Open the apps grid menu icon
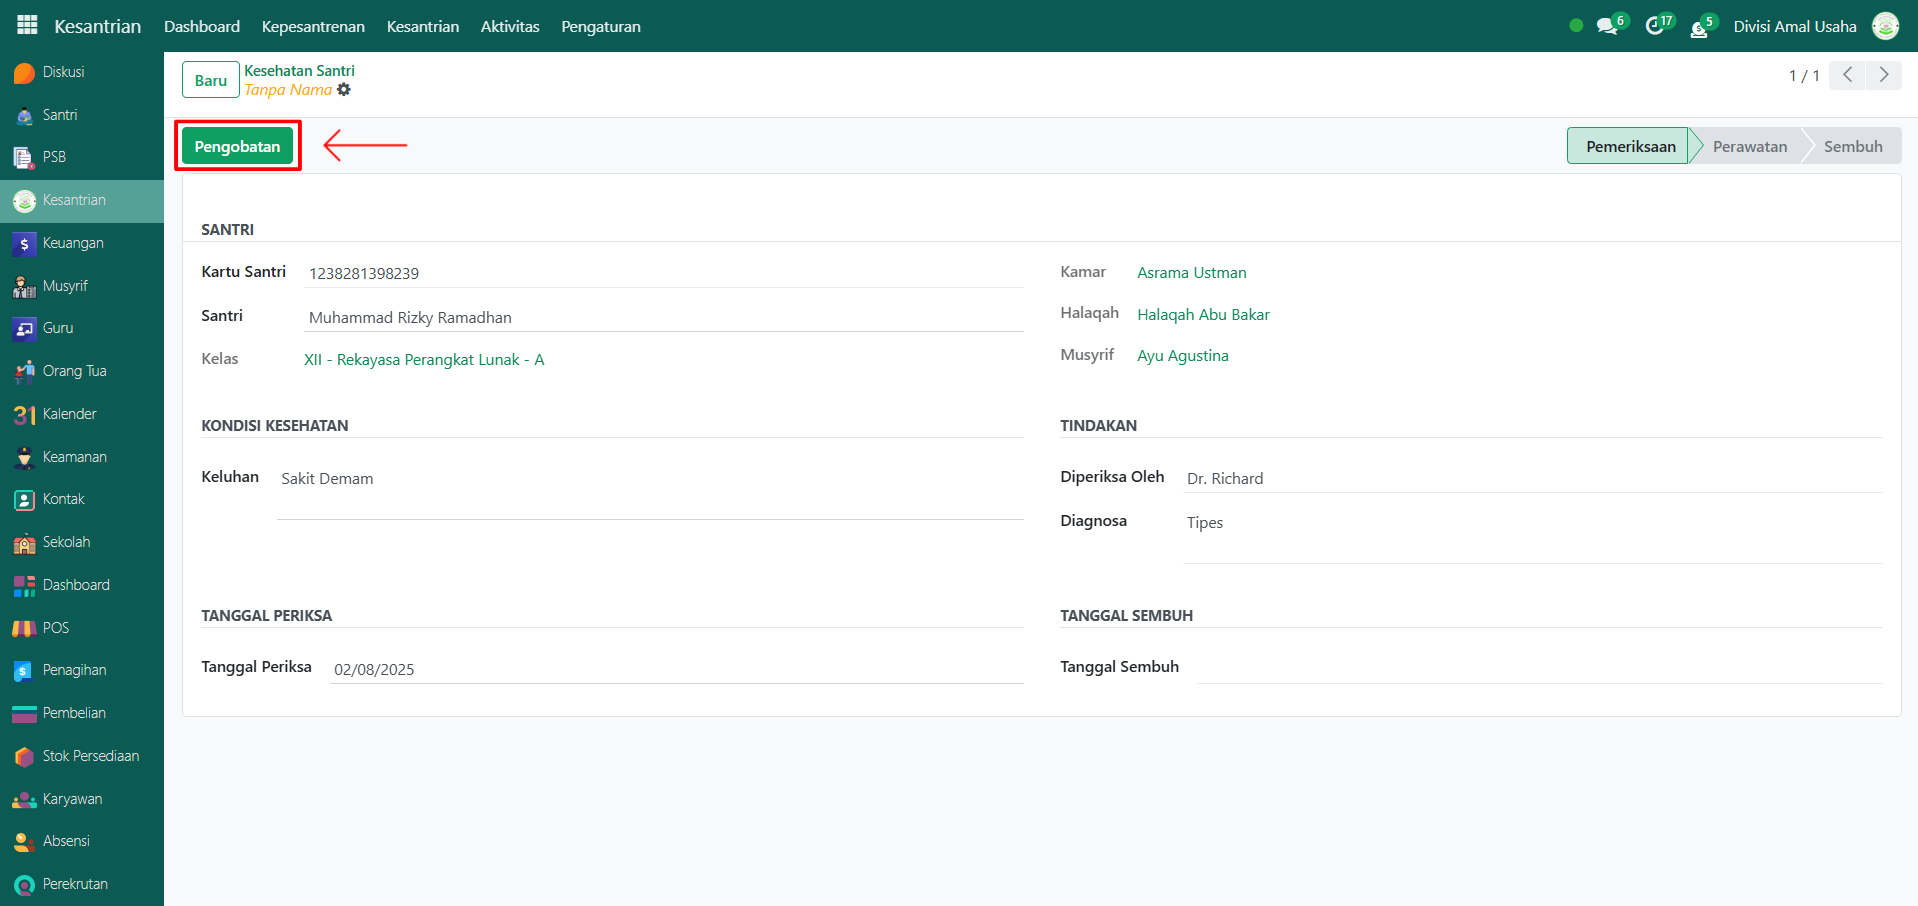This screenshot has width=1918, height=906. [x=27, y=25]
